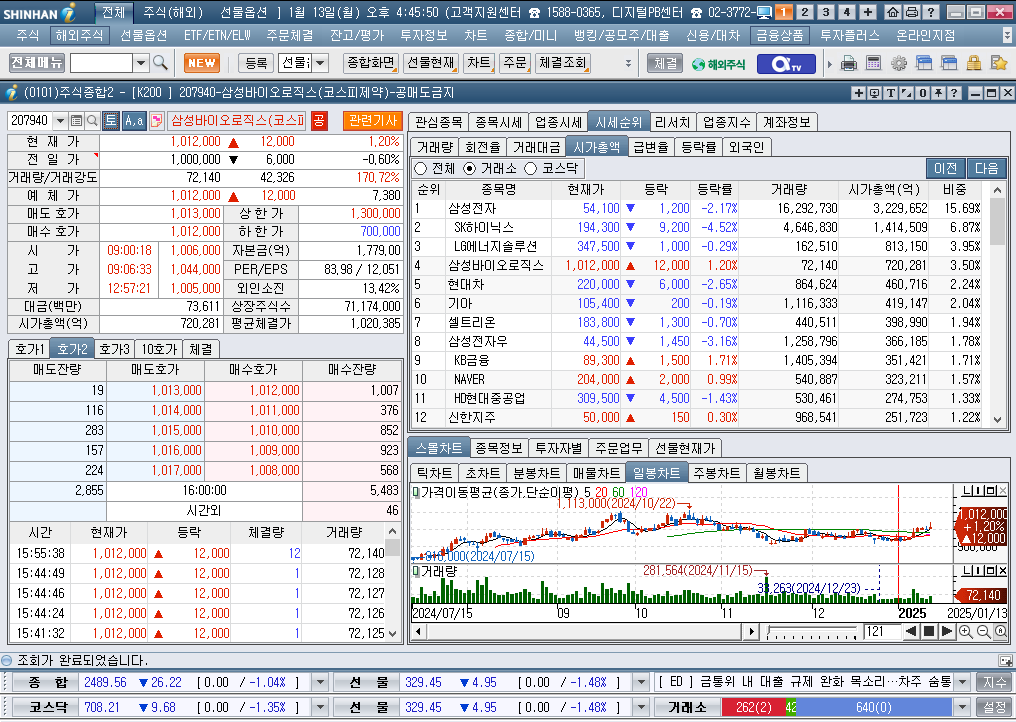Image resolution: width=1016 pixels, height=722 pixels.
Task: Open the 해외주식 menu
Action: (x=79, y=35)
